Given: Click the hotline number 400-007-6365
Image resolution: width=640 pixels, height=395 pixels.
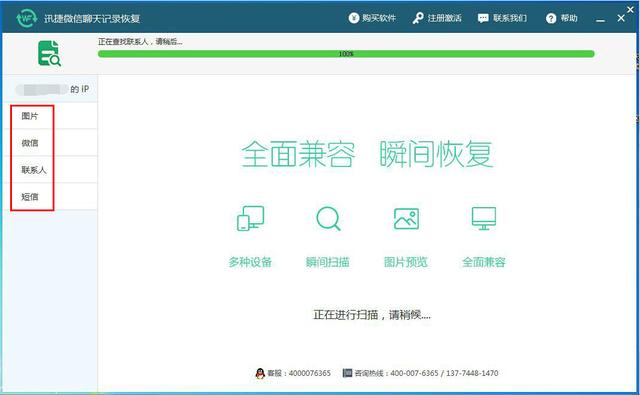Looking at the screenshot, I should coord(414,373).
